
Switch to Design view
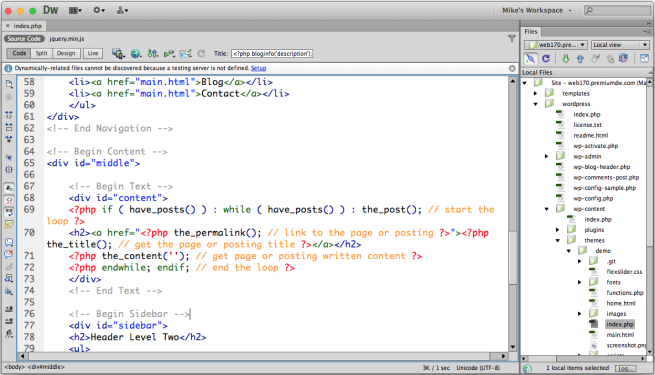coord(66,53)
